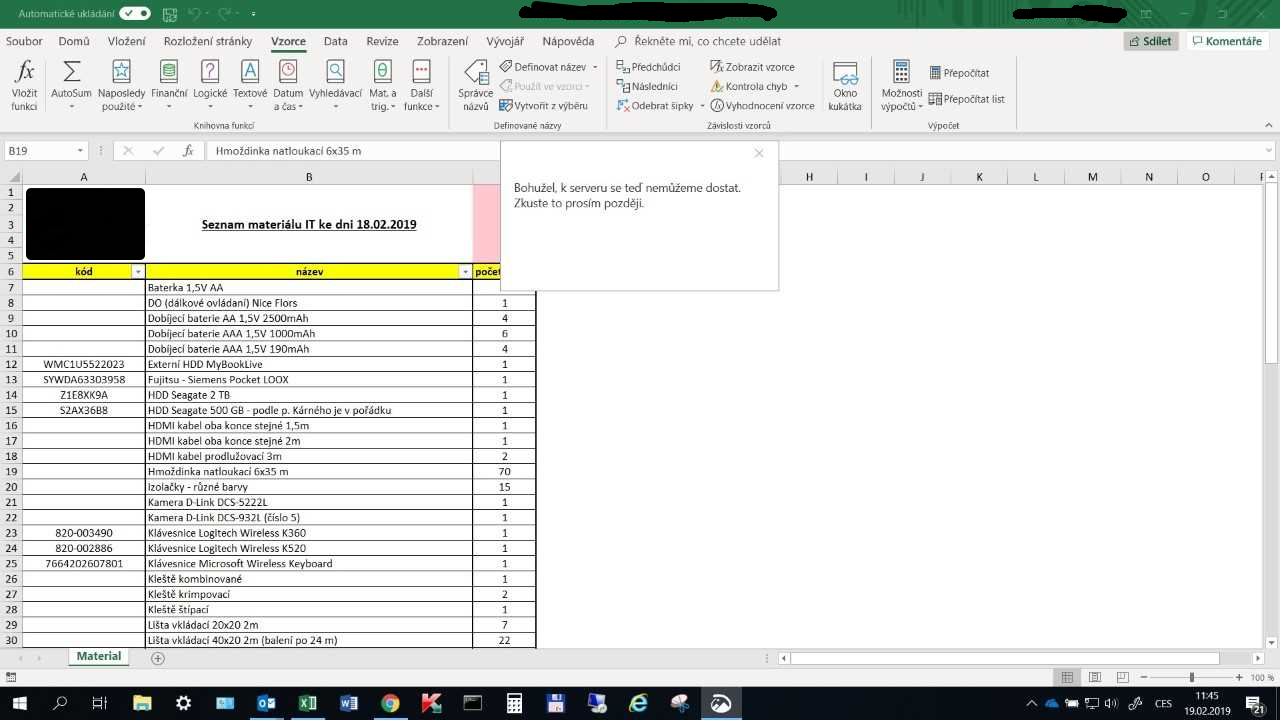The height and width of the screenshot is (720, 1280).
Task: Click Následníci trace dependents
Action: point(646,86)
